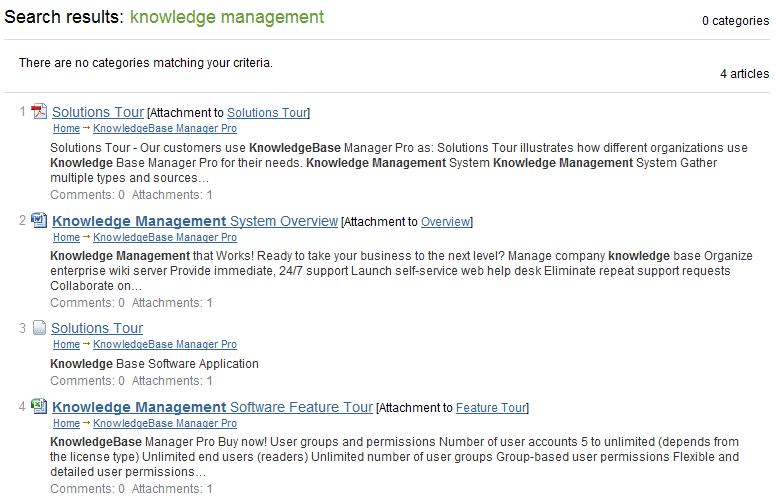Click the blank page icon beside third Solutions Tour result
The height and width of the screenshot is (504, 776).
[39, 328]
